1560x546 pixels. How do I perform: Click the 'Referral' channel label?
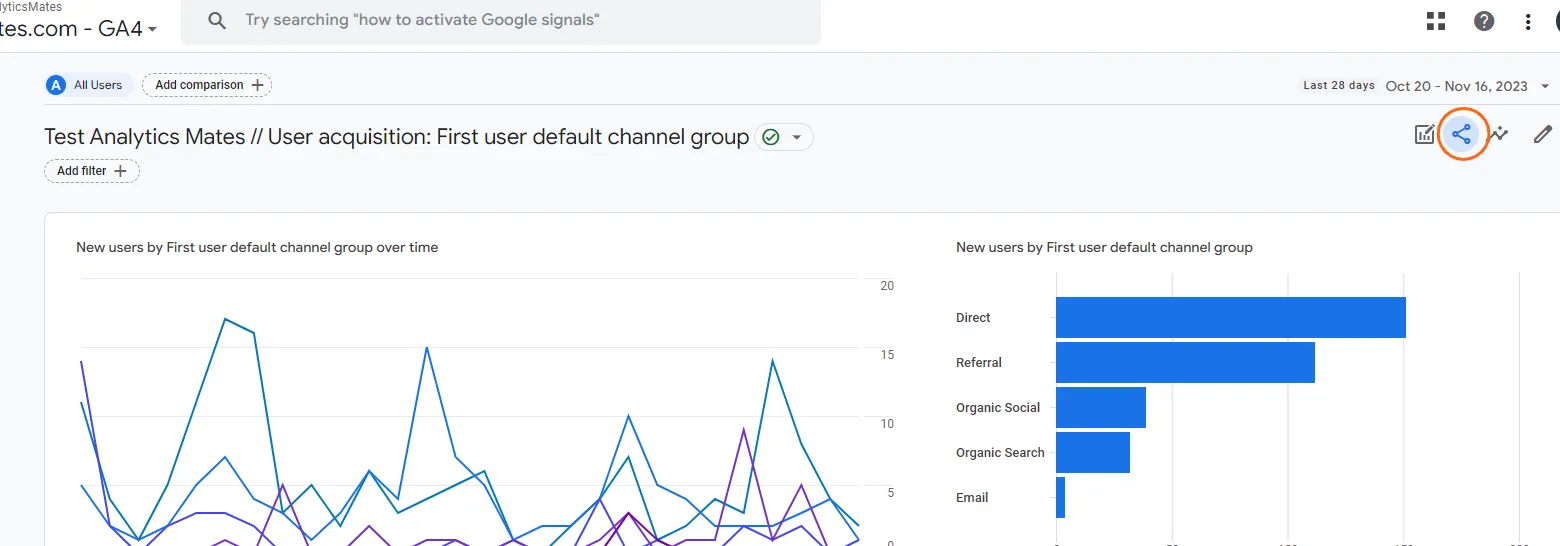coord(979,362)
